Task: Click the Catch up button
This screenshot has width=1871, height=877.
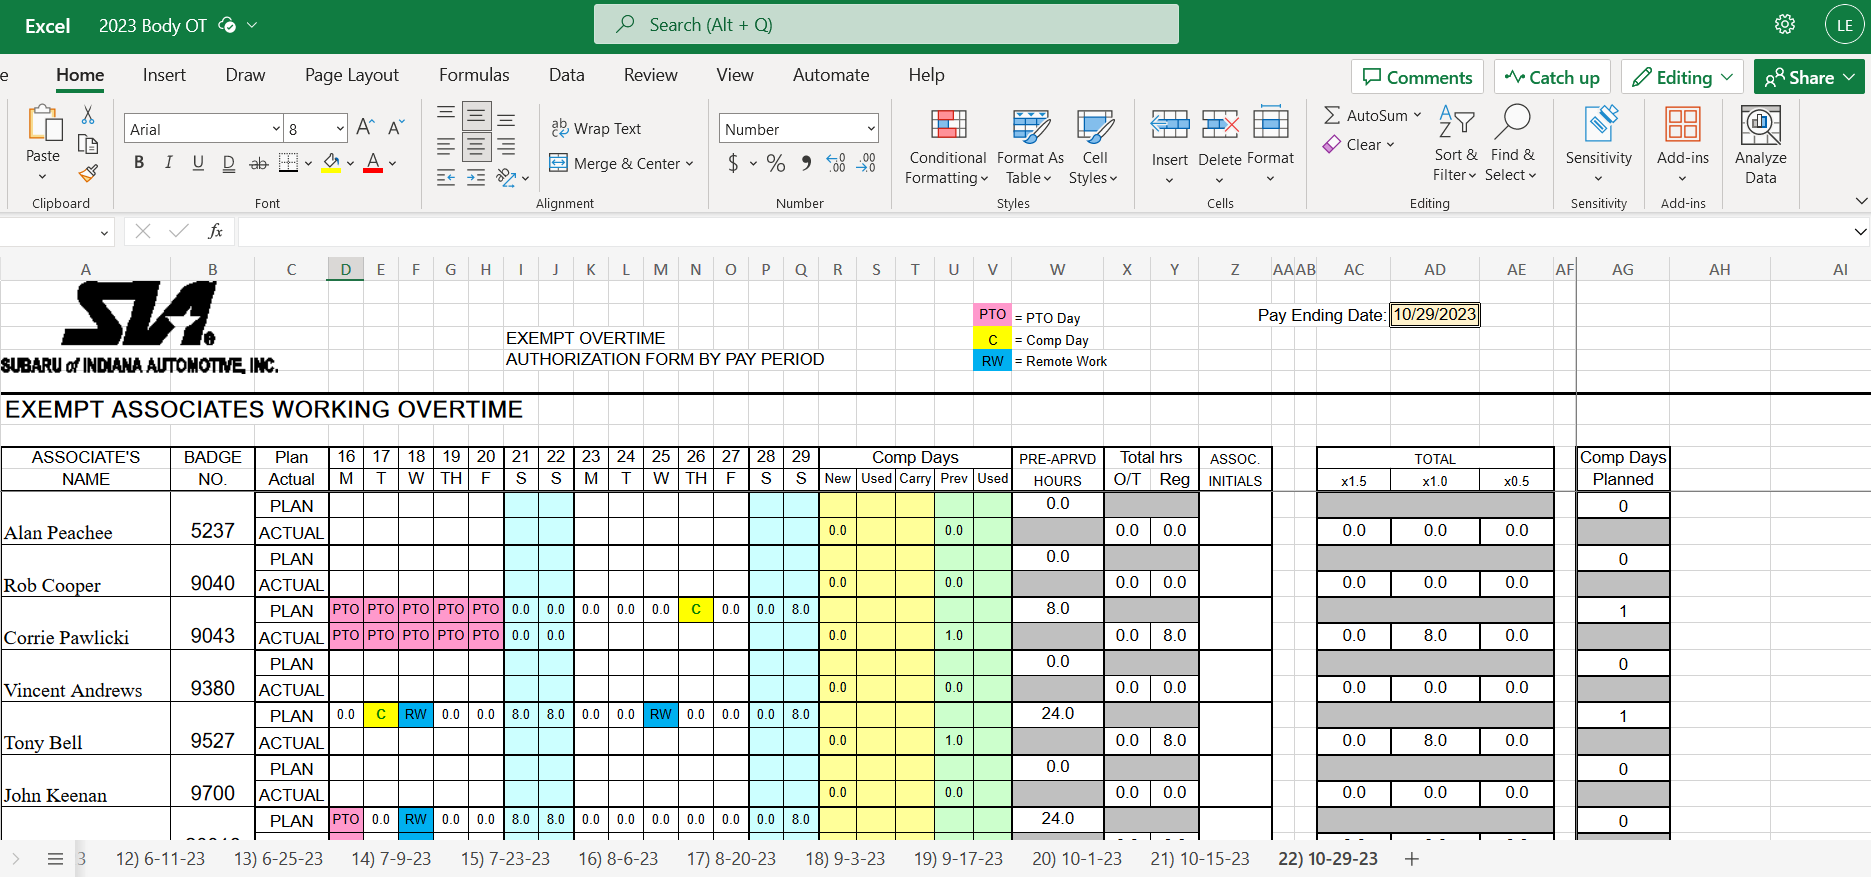Action: tap(1552, 78)
